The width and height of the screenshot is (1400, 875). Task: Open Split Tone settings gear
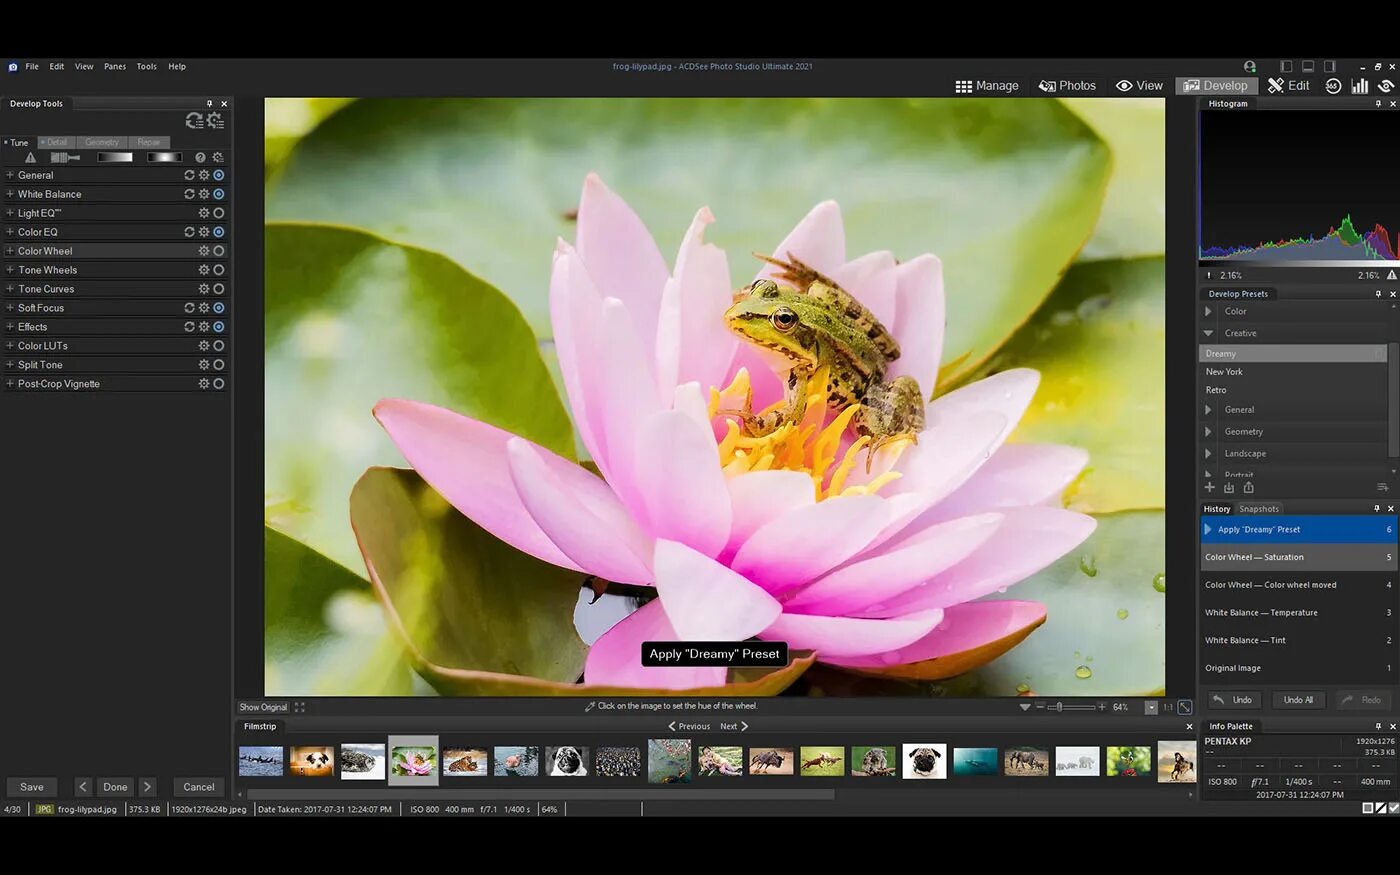pos(204,365)
